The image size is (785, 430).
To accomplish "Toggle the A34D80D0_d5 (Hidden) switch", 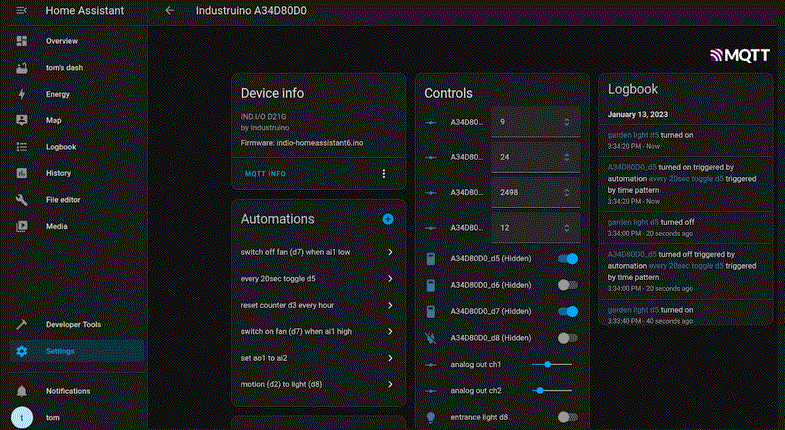I will coord(567,259).
